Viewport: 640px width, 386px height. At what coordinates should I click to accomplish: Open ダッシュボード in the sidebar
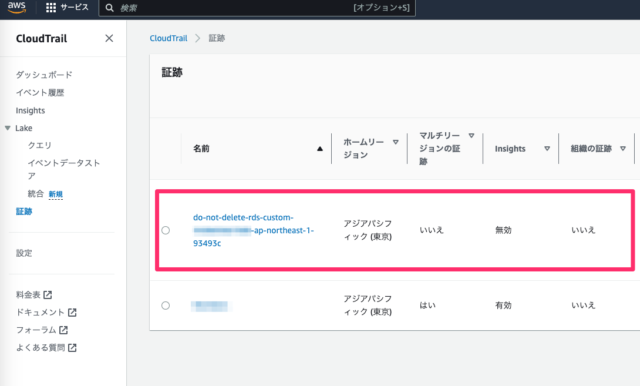coord(44,75)
